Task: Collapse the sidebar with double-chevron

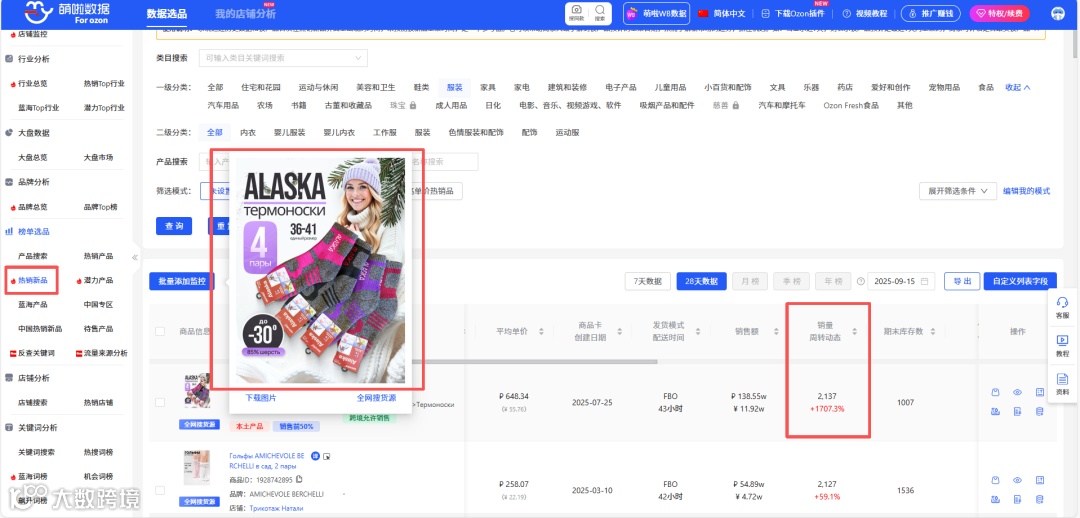Action: coord(135,258)
